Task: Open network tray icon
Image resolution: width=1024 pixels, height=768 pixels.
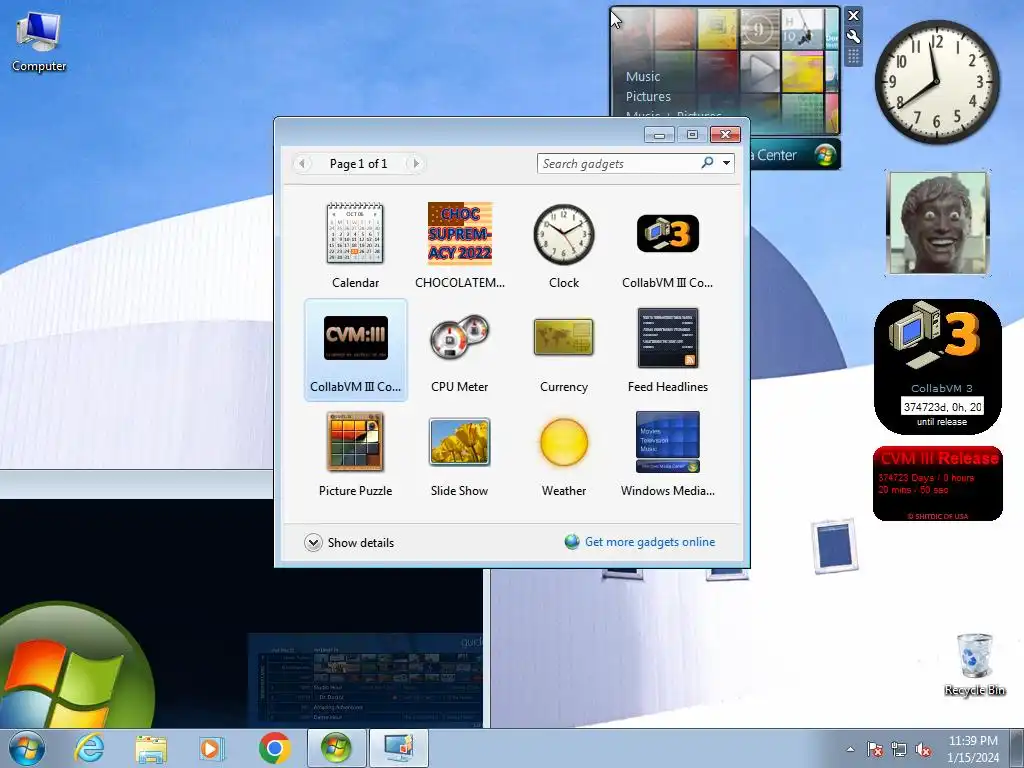Action: coord(899,749)
